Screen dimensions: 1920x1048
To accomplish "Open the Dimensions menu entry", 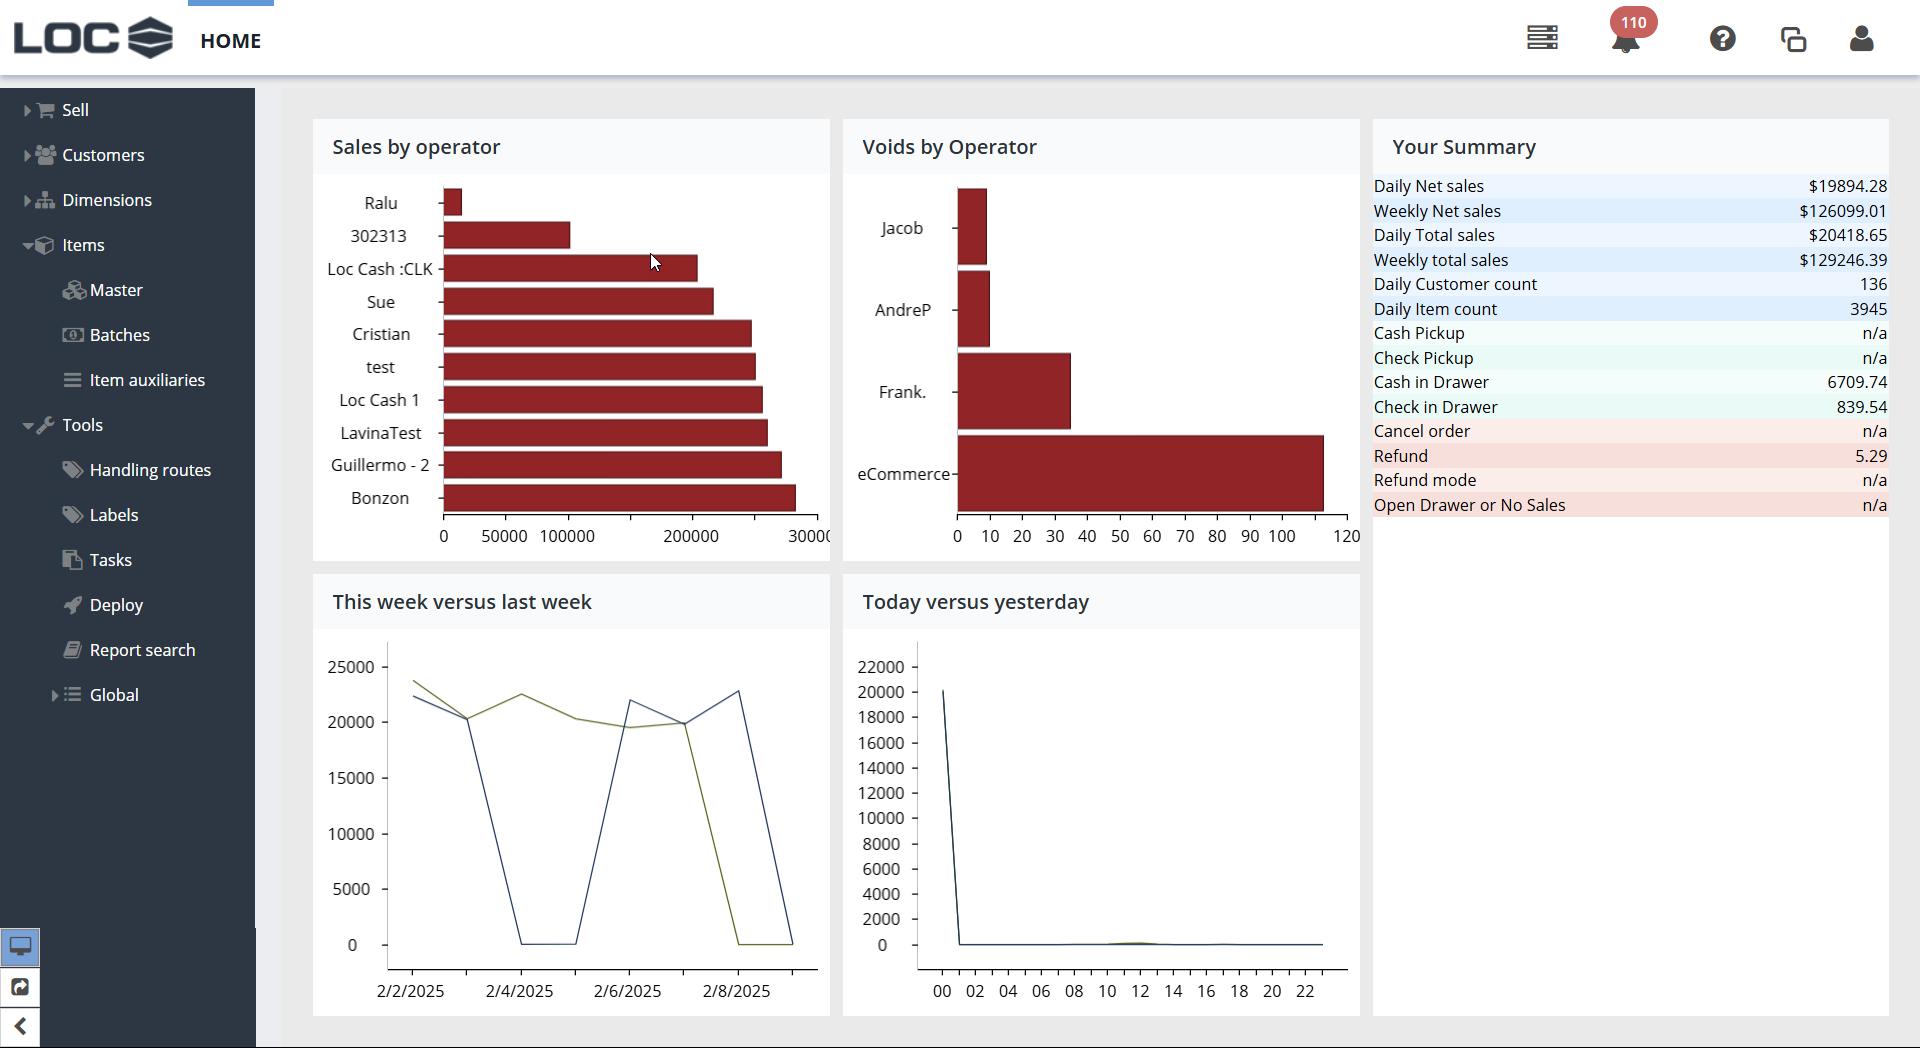I will (107, 200).
